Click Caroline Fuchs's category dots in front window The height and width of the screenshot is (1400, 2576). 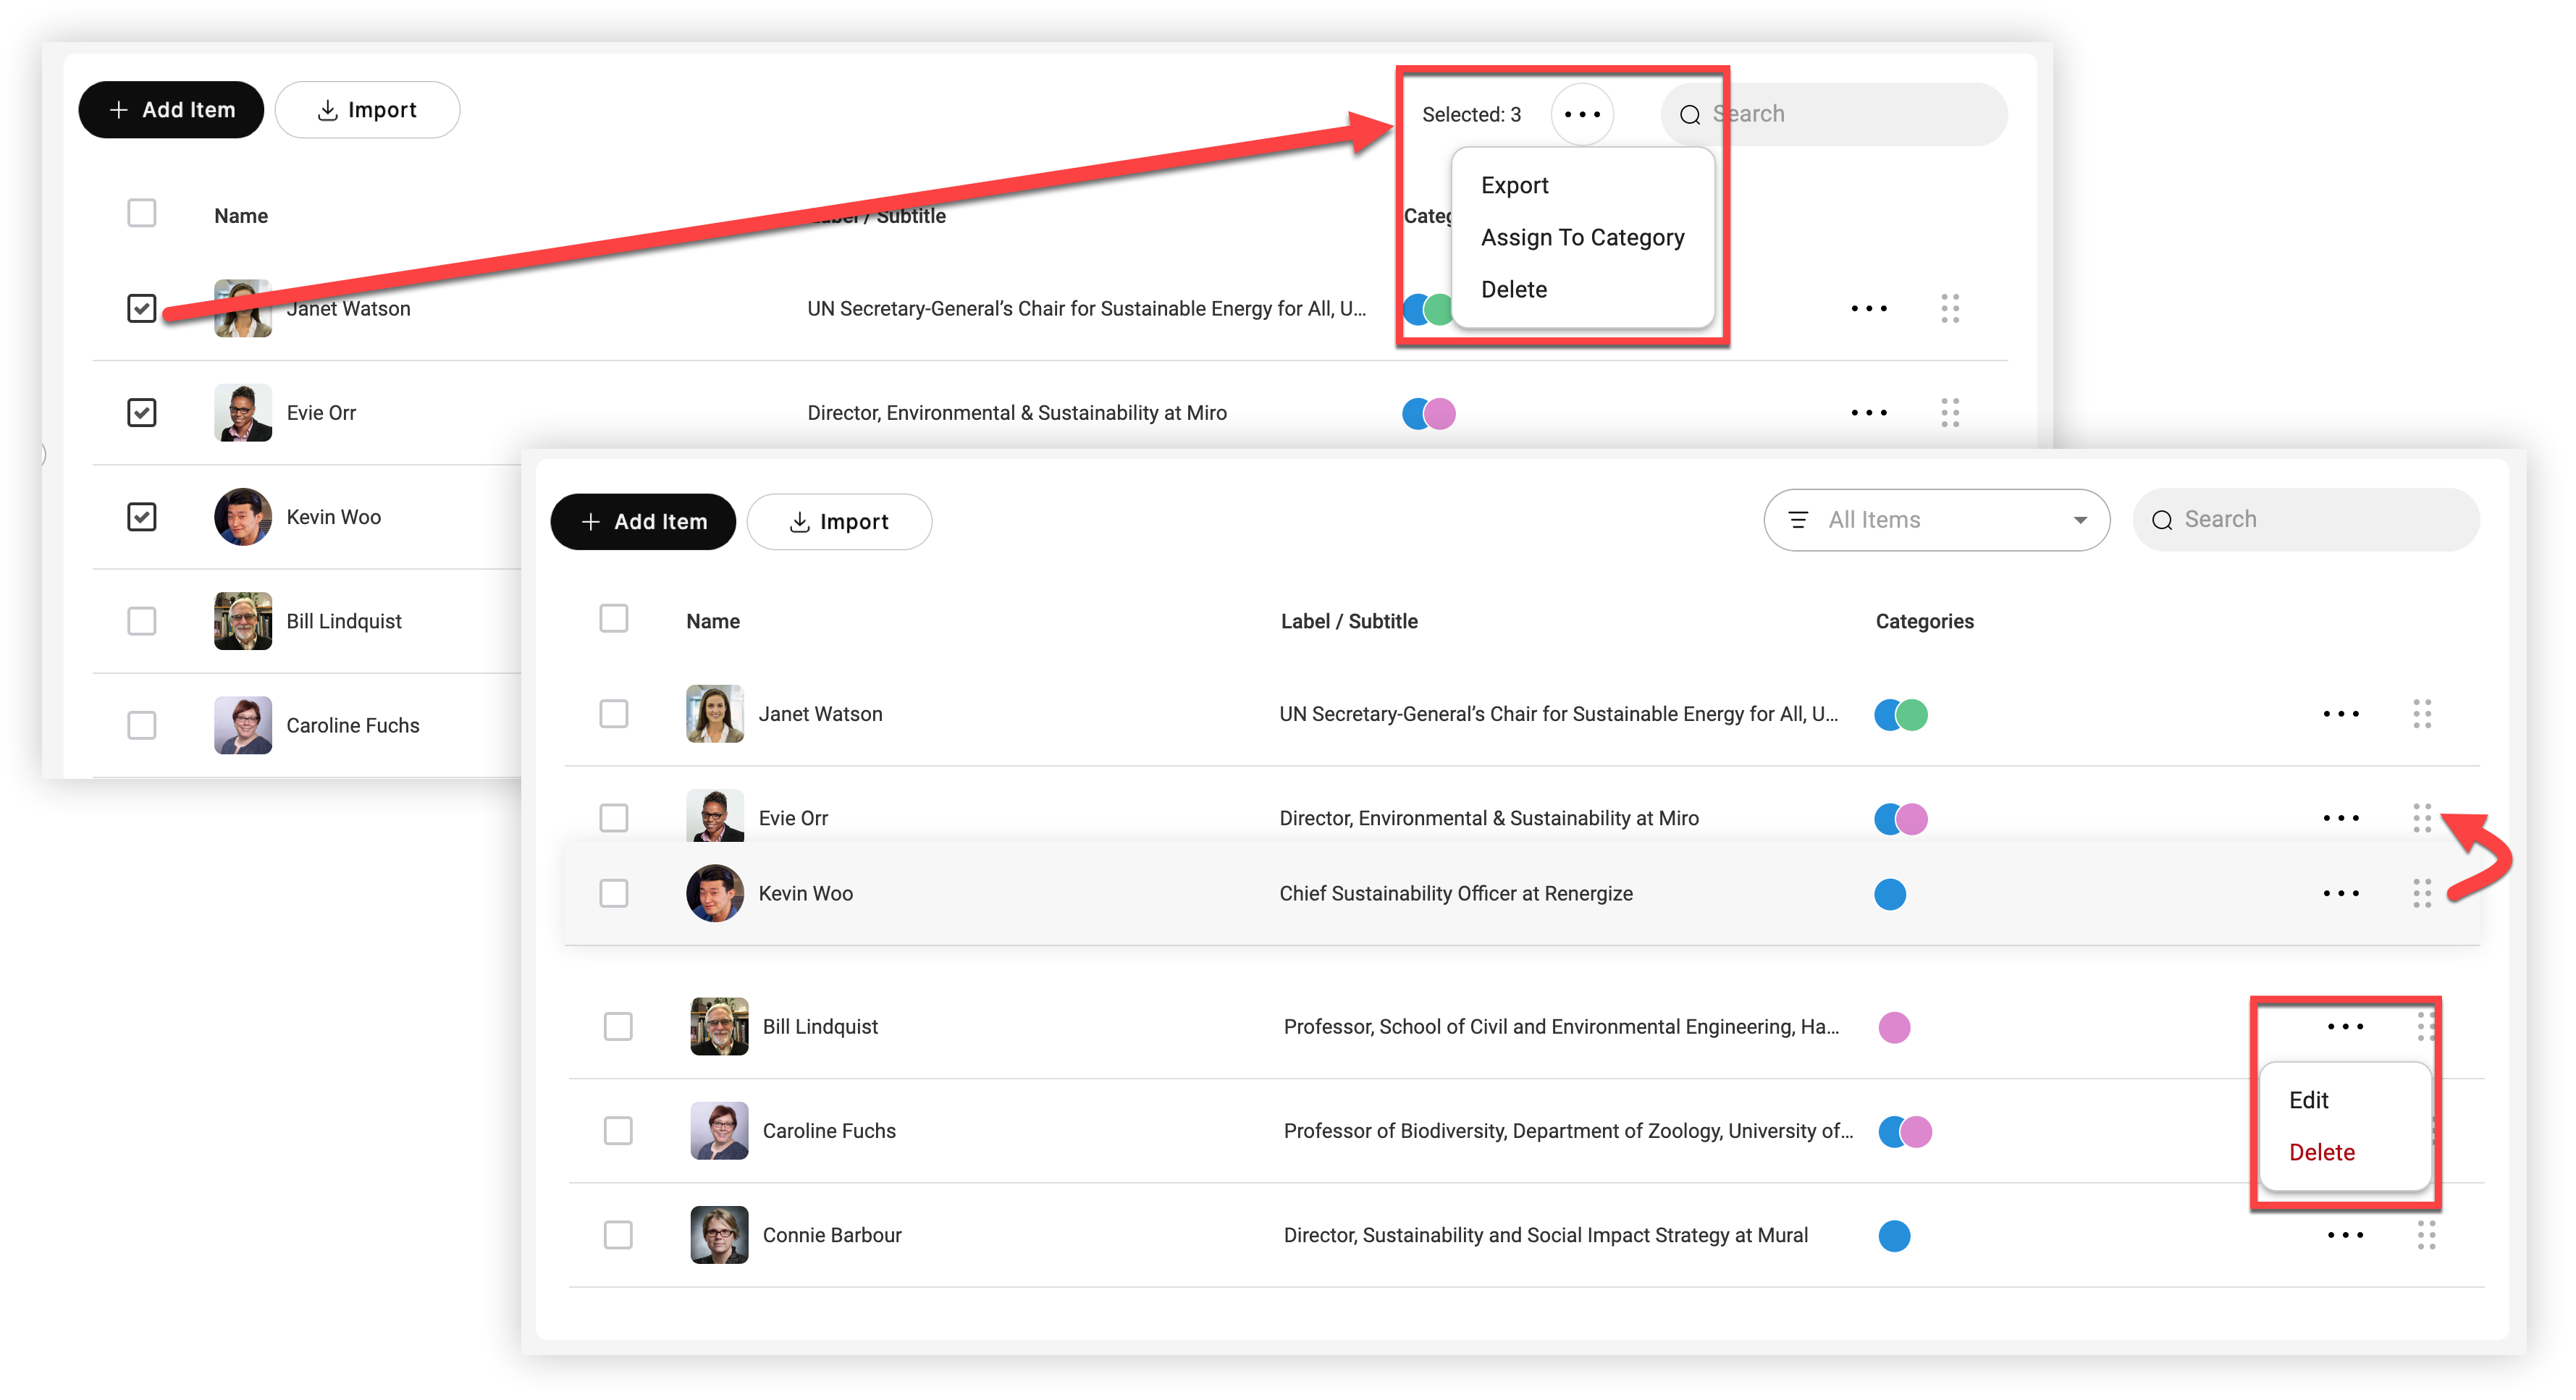(1904, 1131)
